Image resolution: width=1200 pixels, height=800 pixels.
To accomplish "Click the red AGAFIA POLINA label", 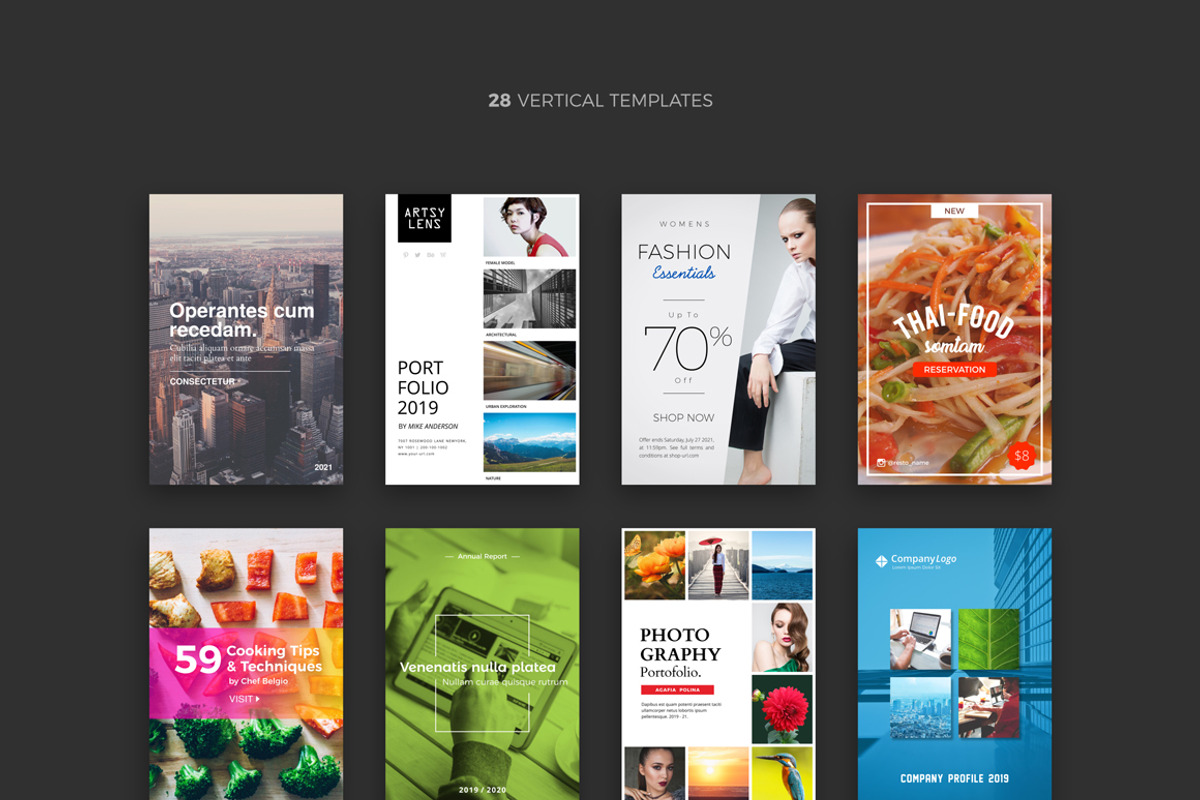I will (677, 690).
